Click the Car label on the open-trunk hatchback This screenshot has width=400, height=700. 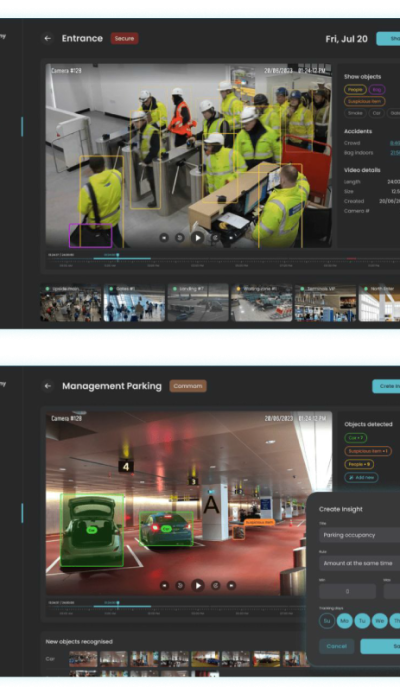pos(92,530)
